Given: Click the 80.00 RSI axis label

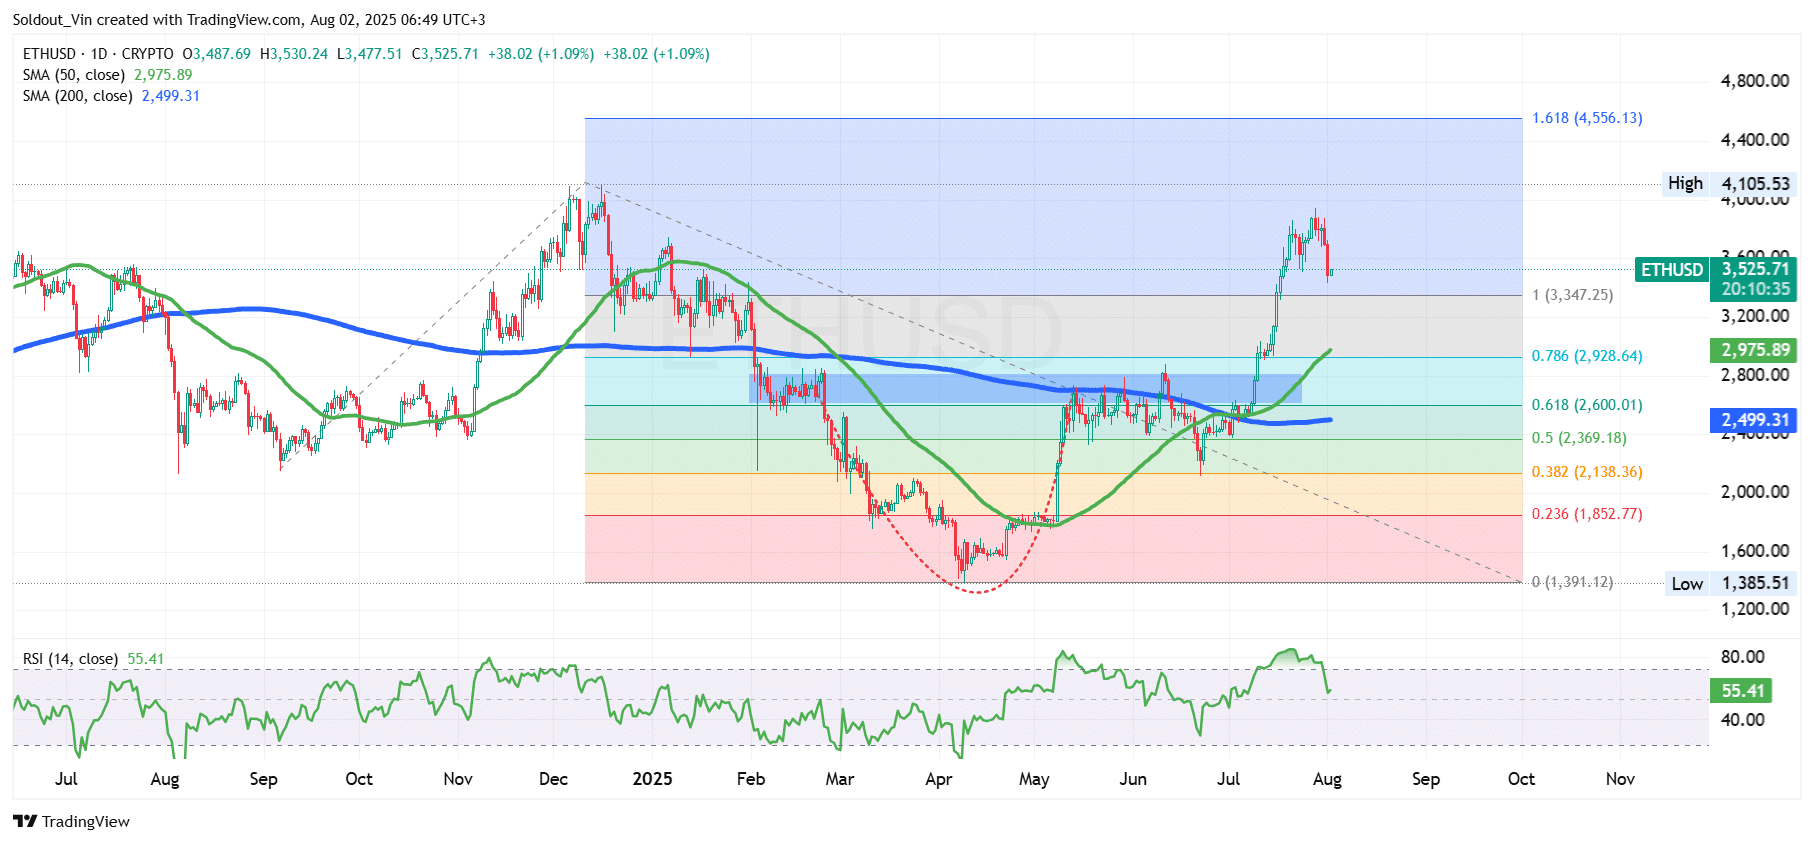Looking at the screenshot, I should [1742, 657].
